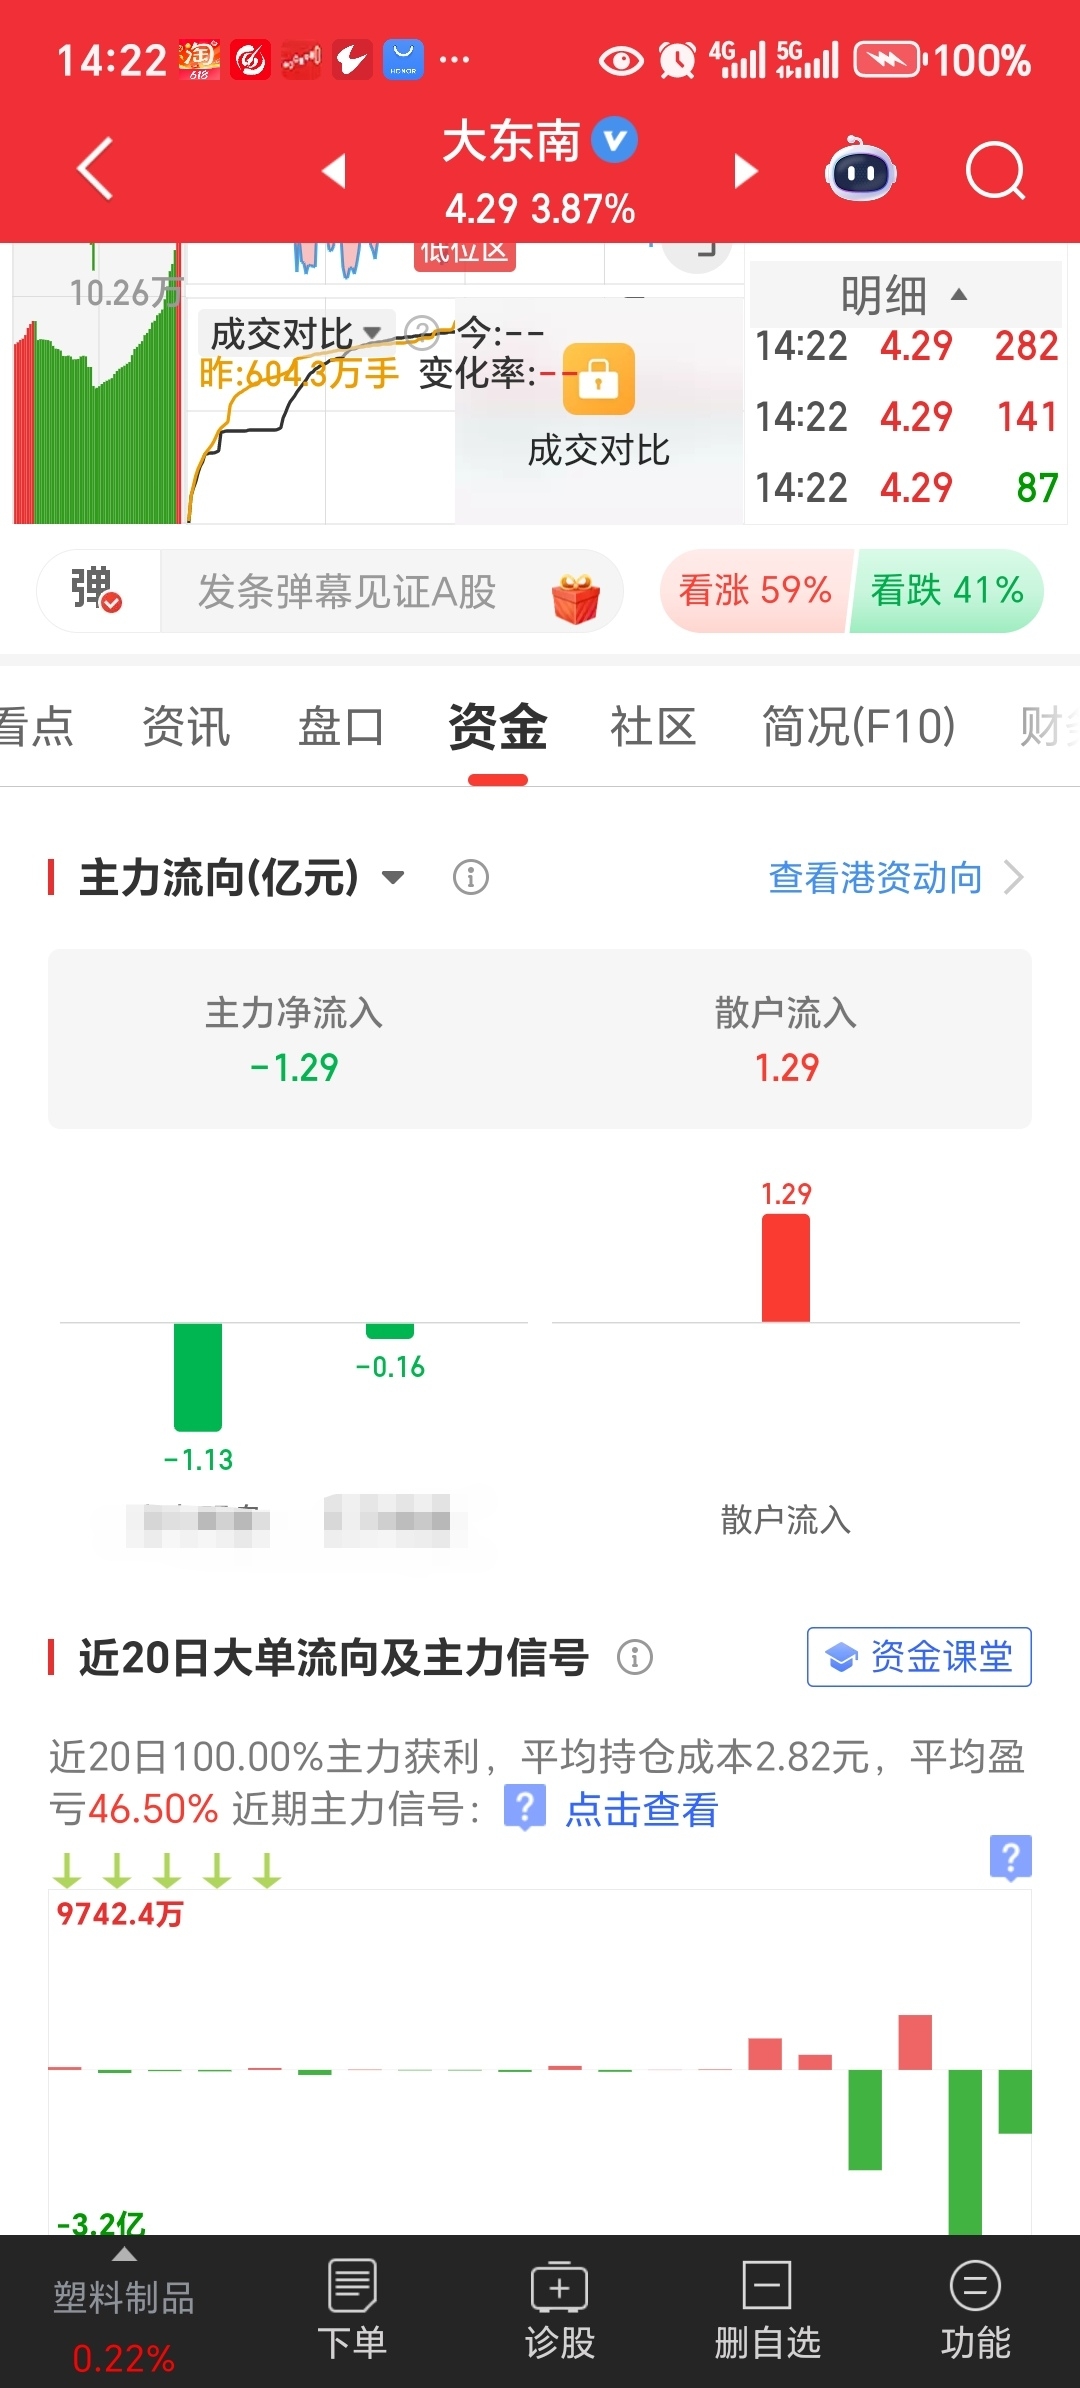The width and height of the screenshot is (1080, 2388).
Task: Vote 看涨 59% bullish option
Action: click(x=755, y=590)
